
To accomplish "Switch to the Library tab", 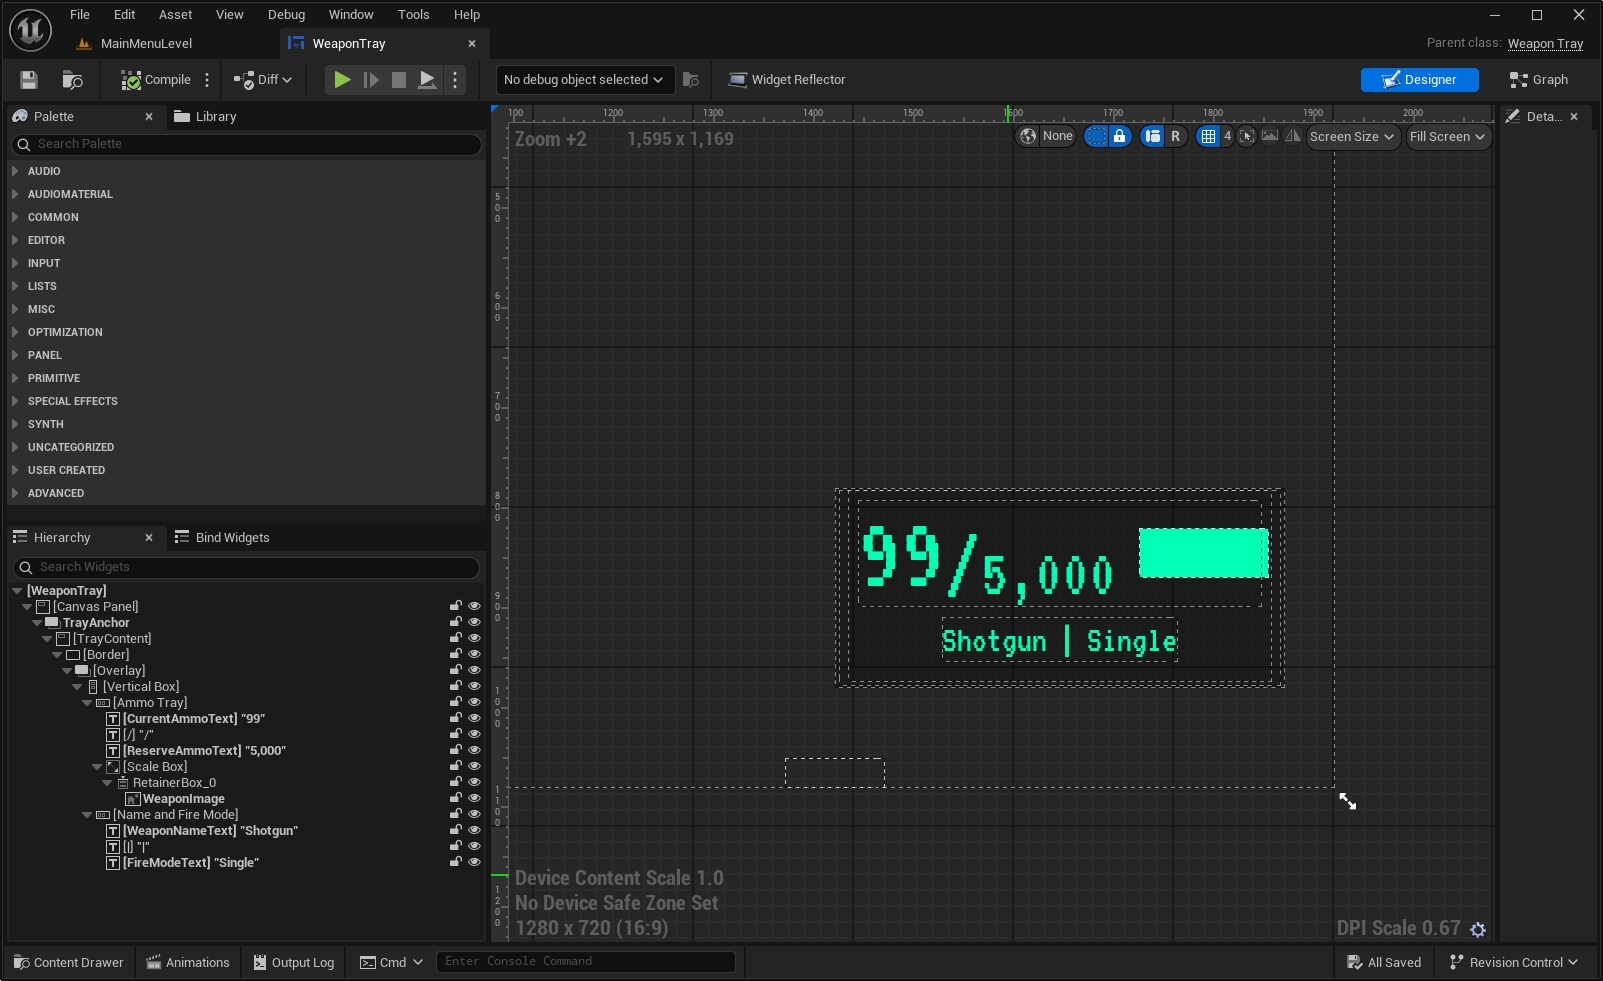I will [x=206, y=117].
